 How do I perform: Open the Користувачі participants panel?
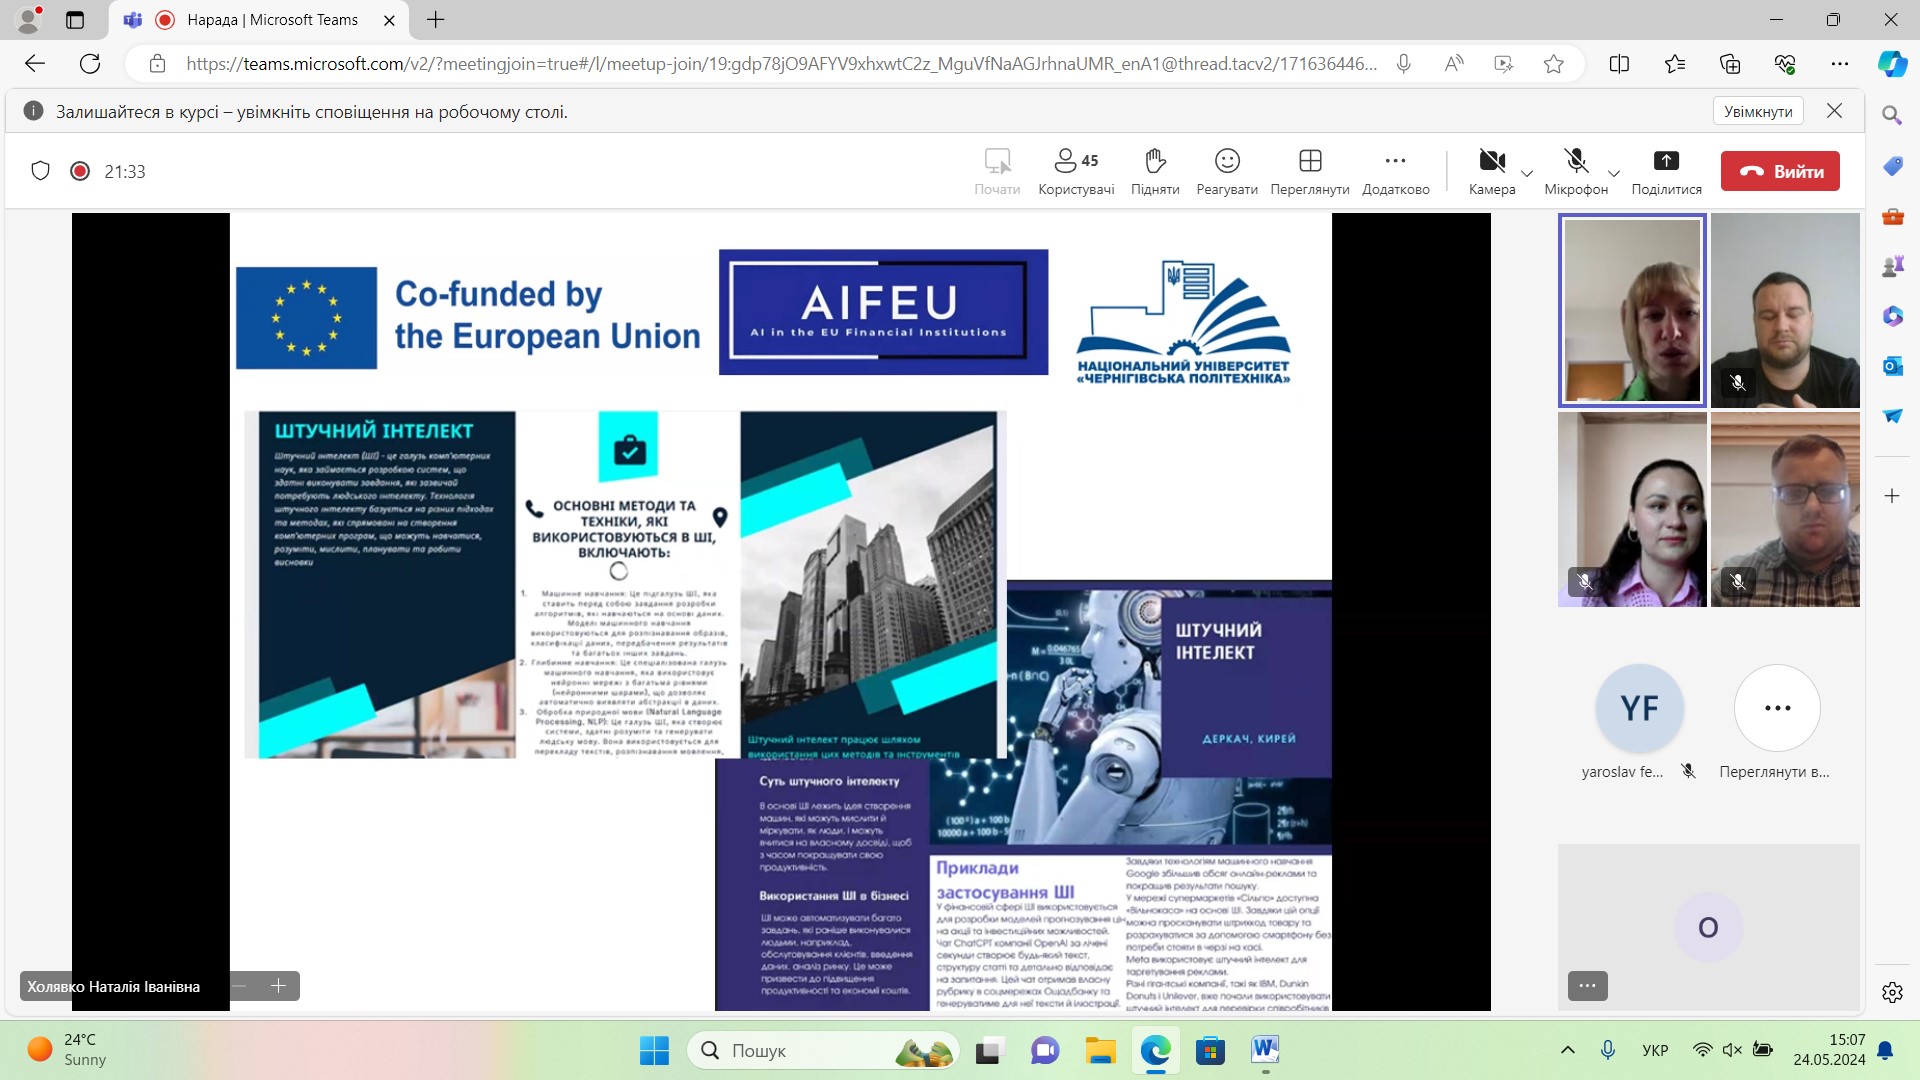pos(1075,171)
